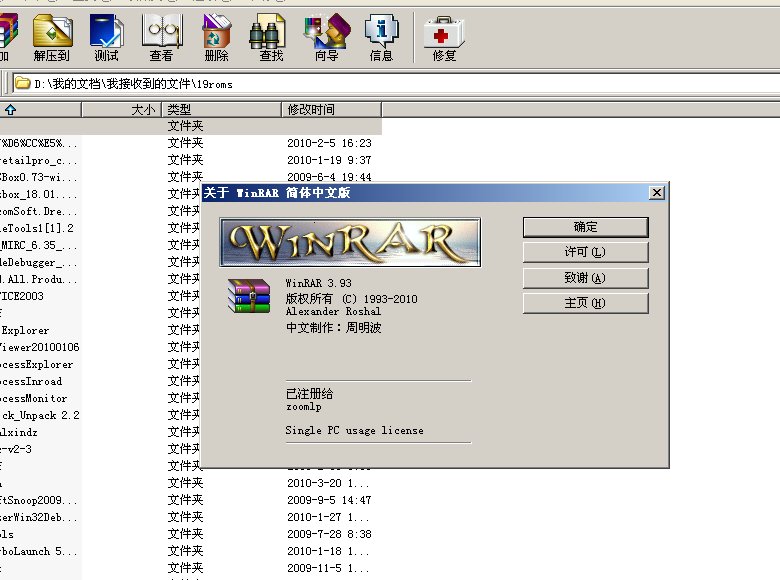Click the Delete (删除) toolbar icon
This screenshot has width=780, height=580.
point(216,37)
